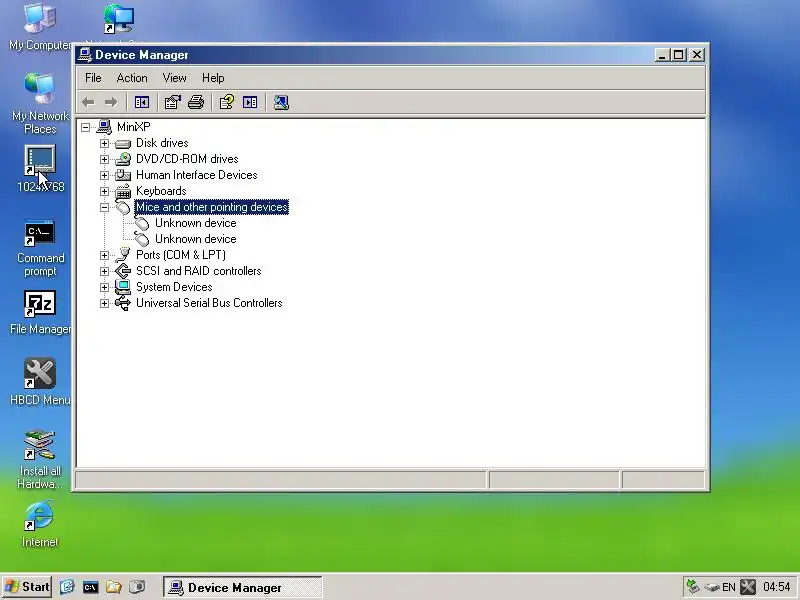Image resolution: width=800 pixels, height=600 pixels.
Task: Click the first quick launch icon beside Start
Action: (67, 587)
